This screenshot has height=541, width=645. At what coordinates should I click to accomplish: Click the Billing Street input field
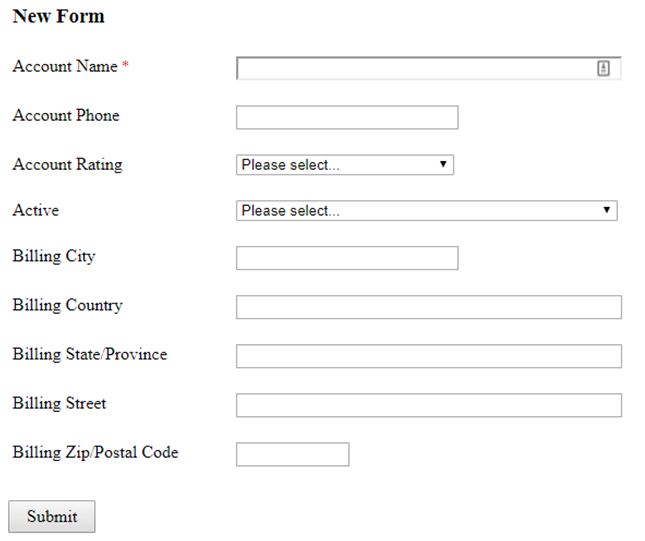coord(429,405)
